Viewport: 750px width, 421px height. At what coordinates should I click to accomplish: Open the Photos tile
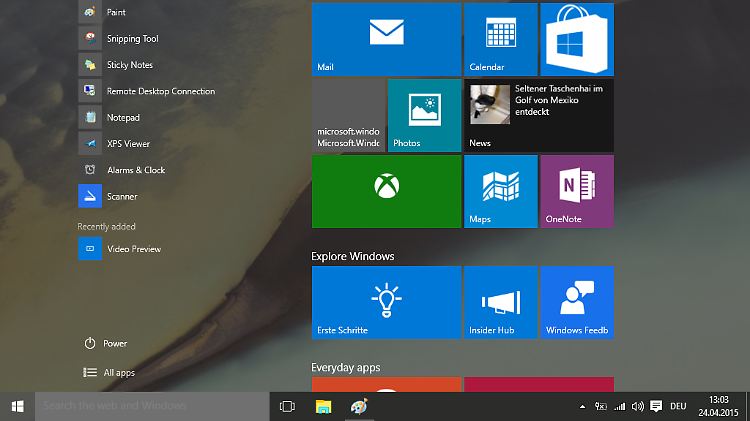tap(424, 115)
